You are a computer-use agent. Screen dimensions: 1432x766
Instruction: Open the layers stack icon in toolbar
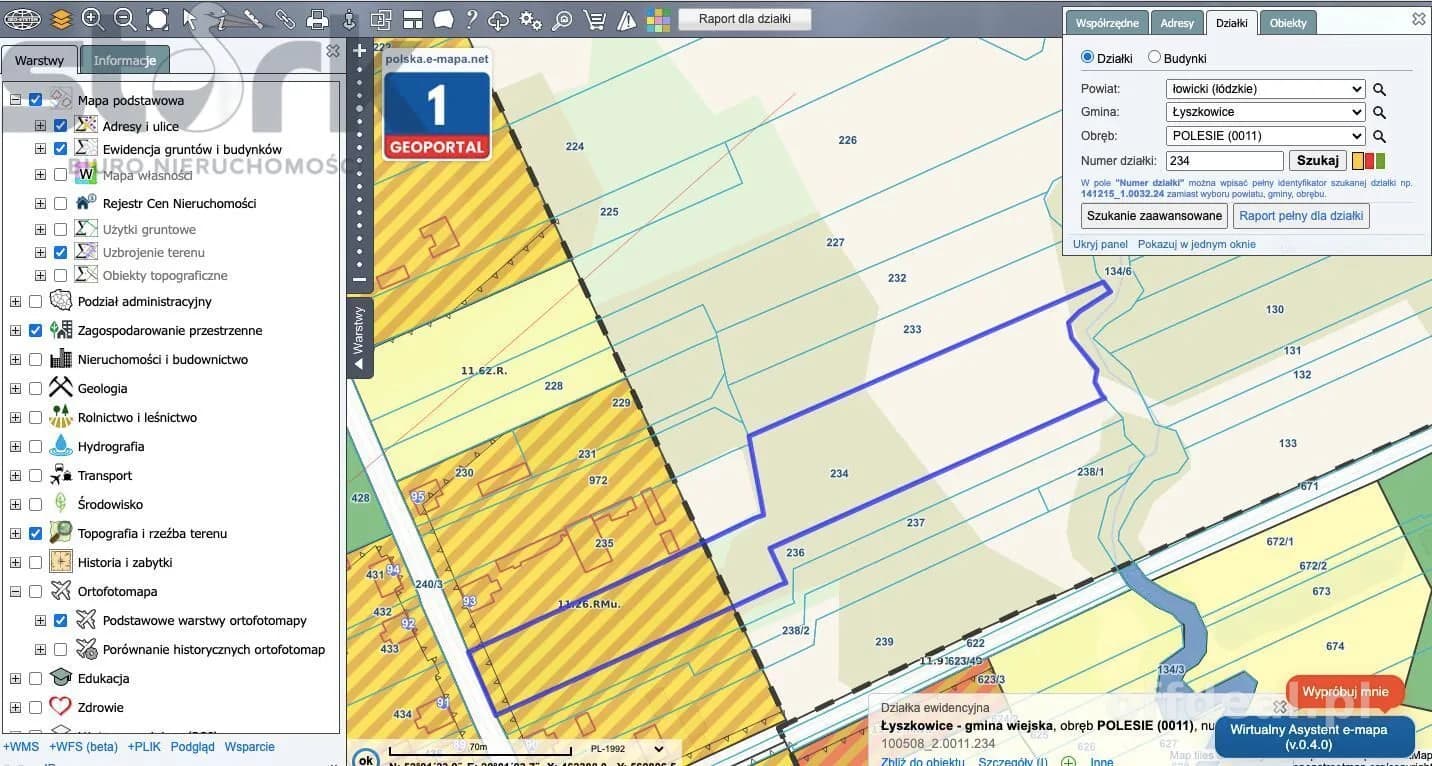click(x=62, y=19)
